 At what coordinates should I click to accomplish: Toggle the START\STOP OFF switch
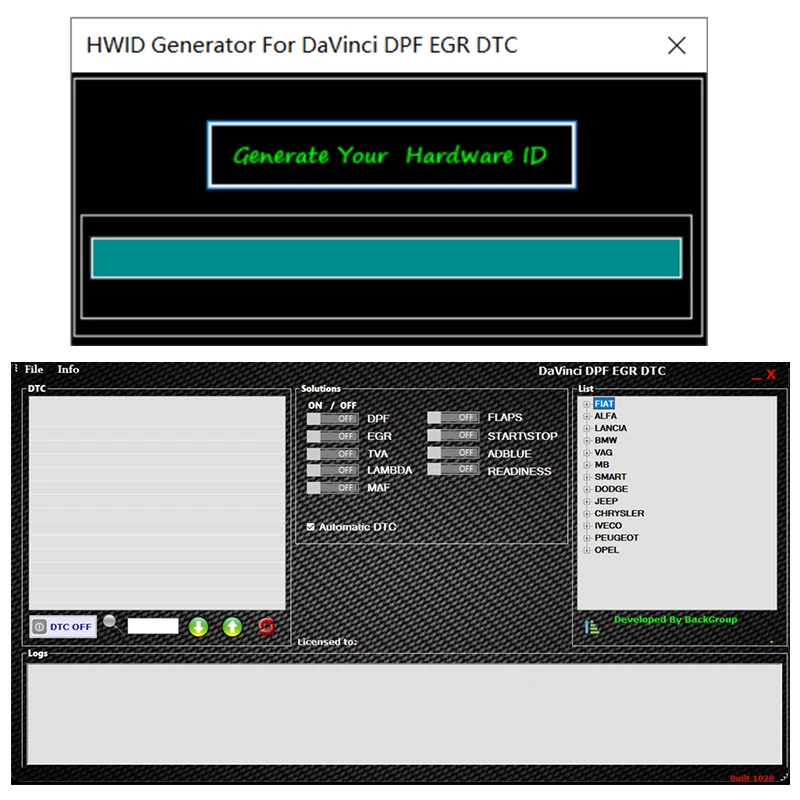pyautogui.click(x=452, y=435)
